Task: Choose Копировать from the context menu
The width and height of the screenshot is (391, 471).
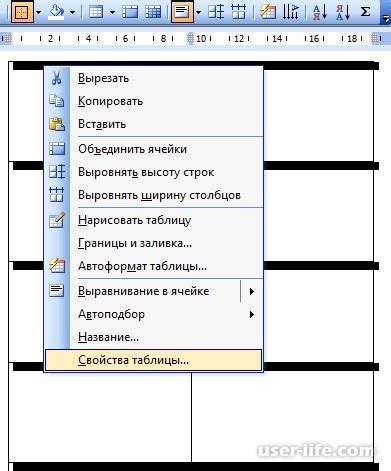Action: coord(153,101)
